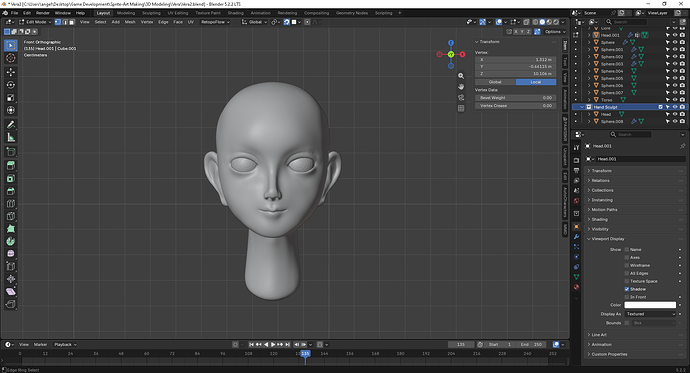Open the Display As Textured dropdown
Image resolution: width=690 pixels, height=373 pixels.
click(650, 314)
